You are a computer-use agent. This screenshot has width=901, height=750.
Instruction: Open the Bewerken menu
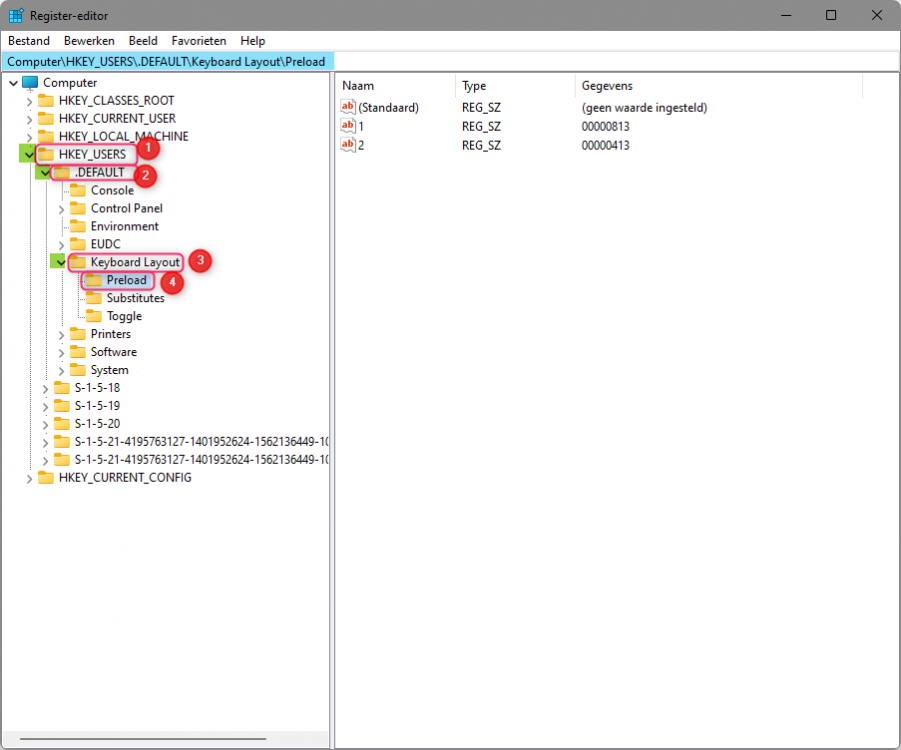coord(89,41)
